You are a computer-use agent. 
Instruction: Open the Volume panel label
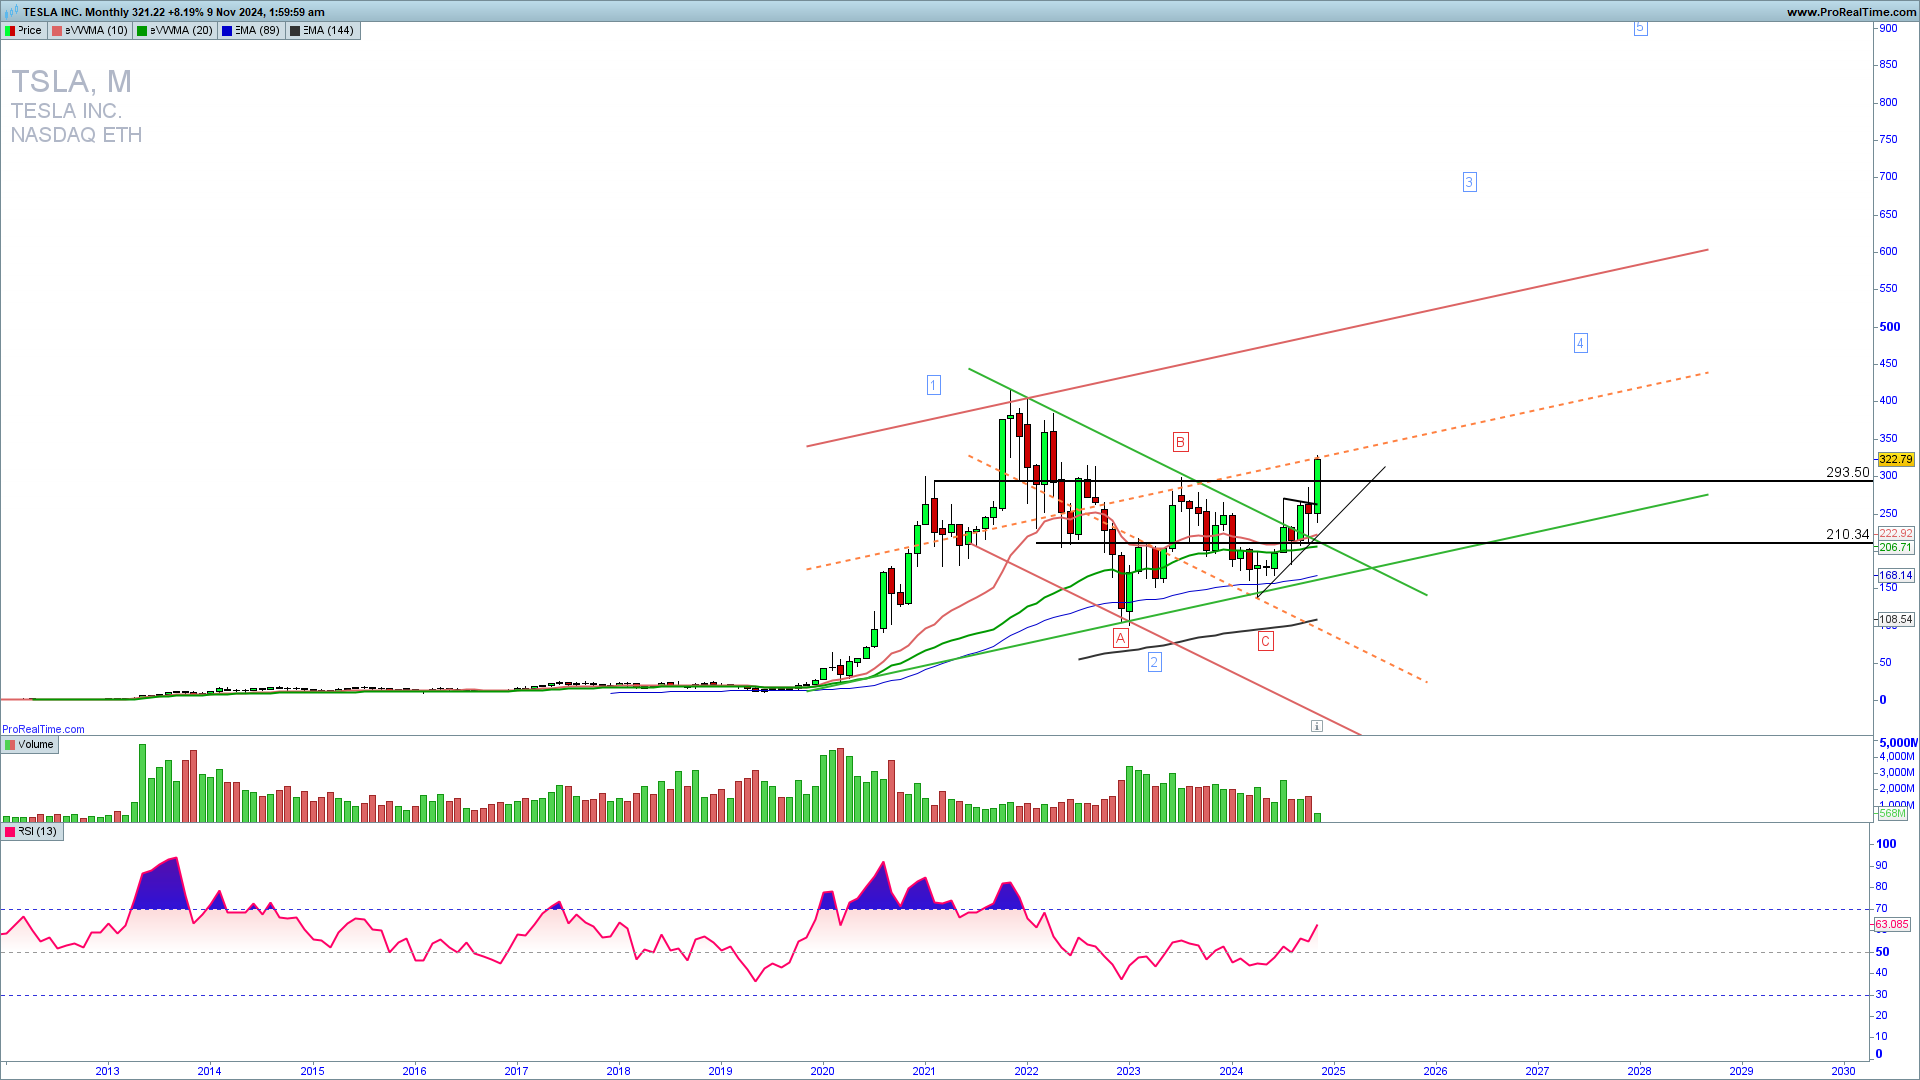click(x=30, y=744)
